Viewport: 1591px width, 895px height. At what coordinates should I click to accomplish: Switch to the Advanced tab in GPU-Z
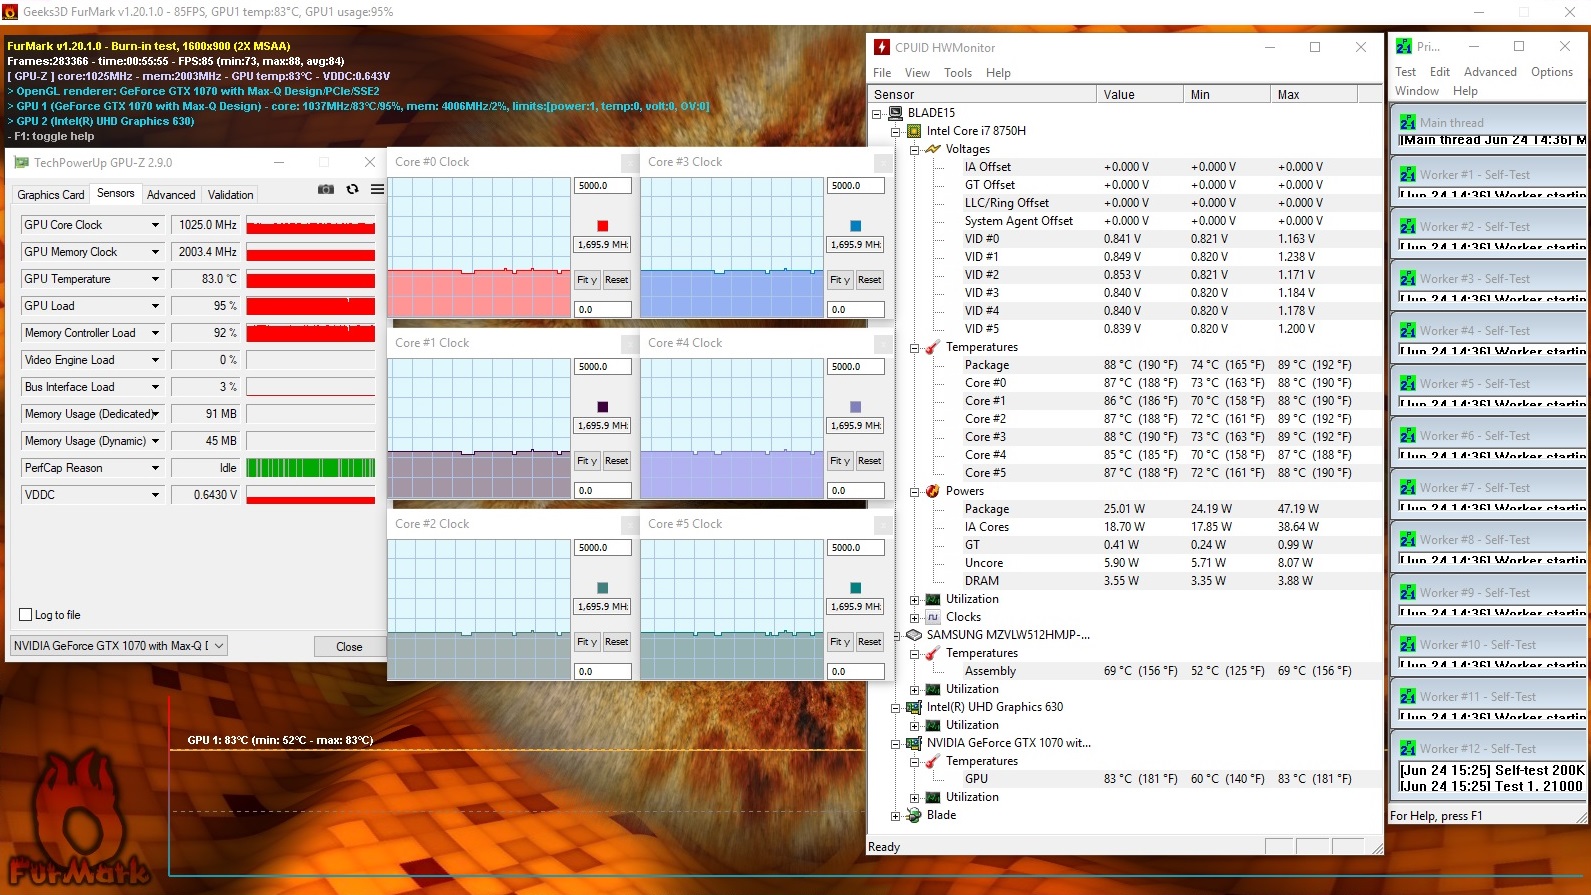[171, 195]
